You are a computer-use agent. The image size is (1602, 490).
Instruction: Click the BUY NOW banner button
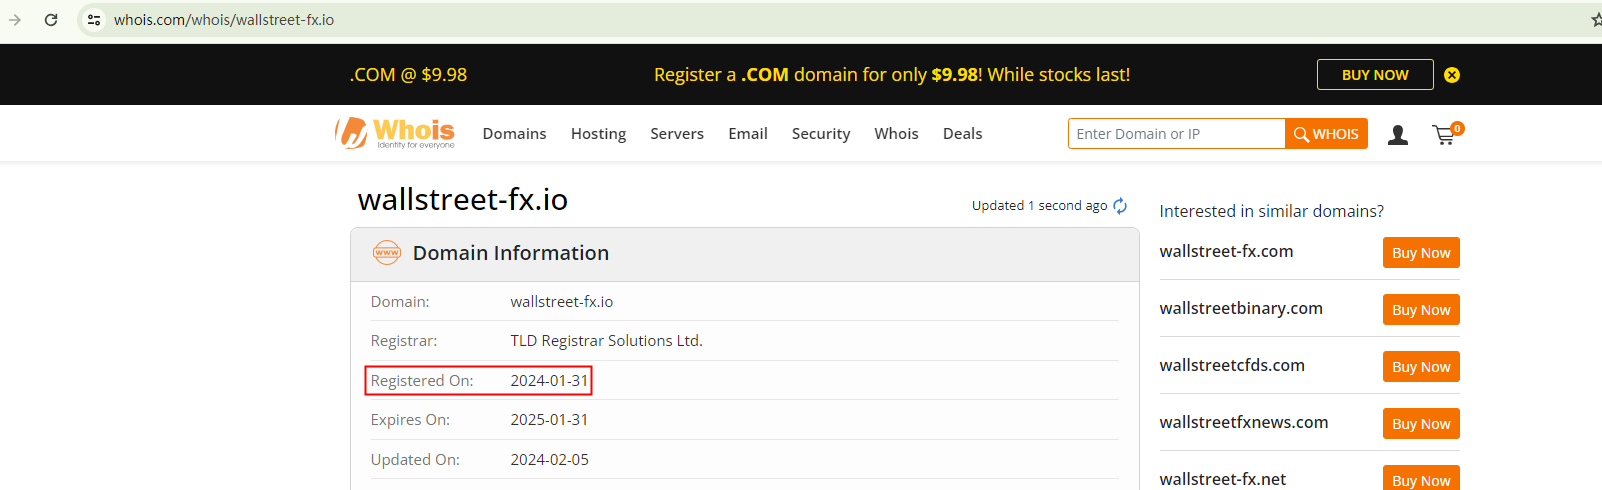(1375, 75)
